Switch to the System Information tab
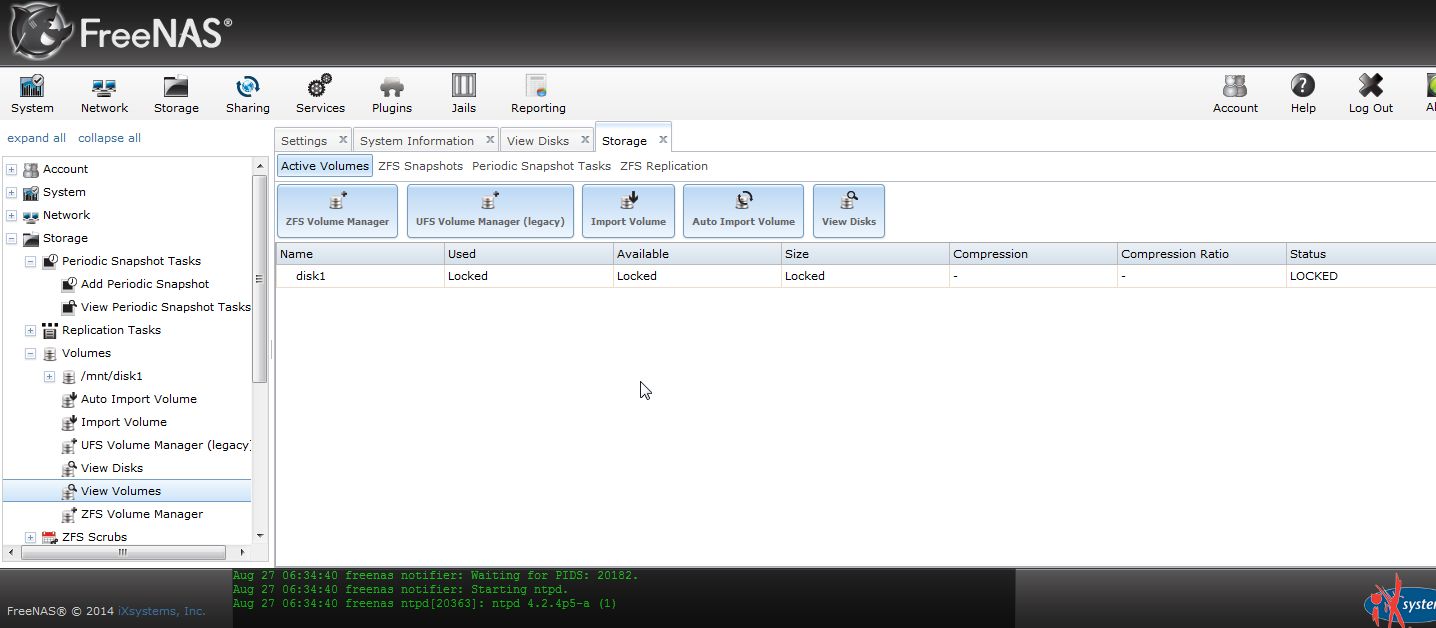Image resolution: width=1436 pixels, height=628 pixels. (x=417, y=141)
